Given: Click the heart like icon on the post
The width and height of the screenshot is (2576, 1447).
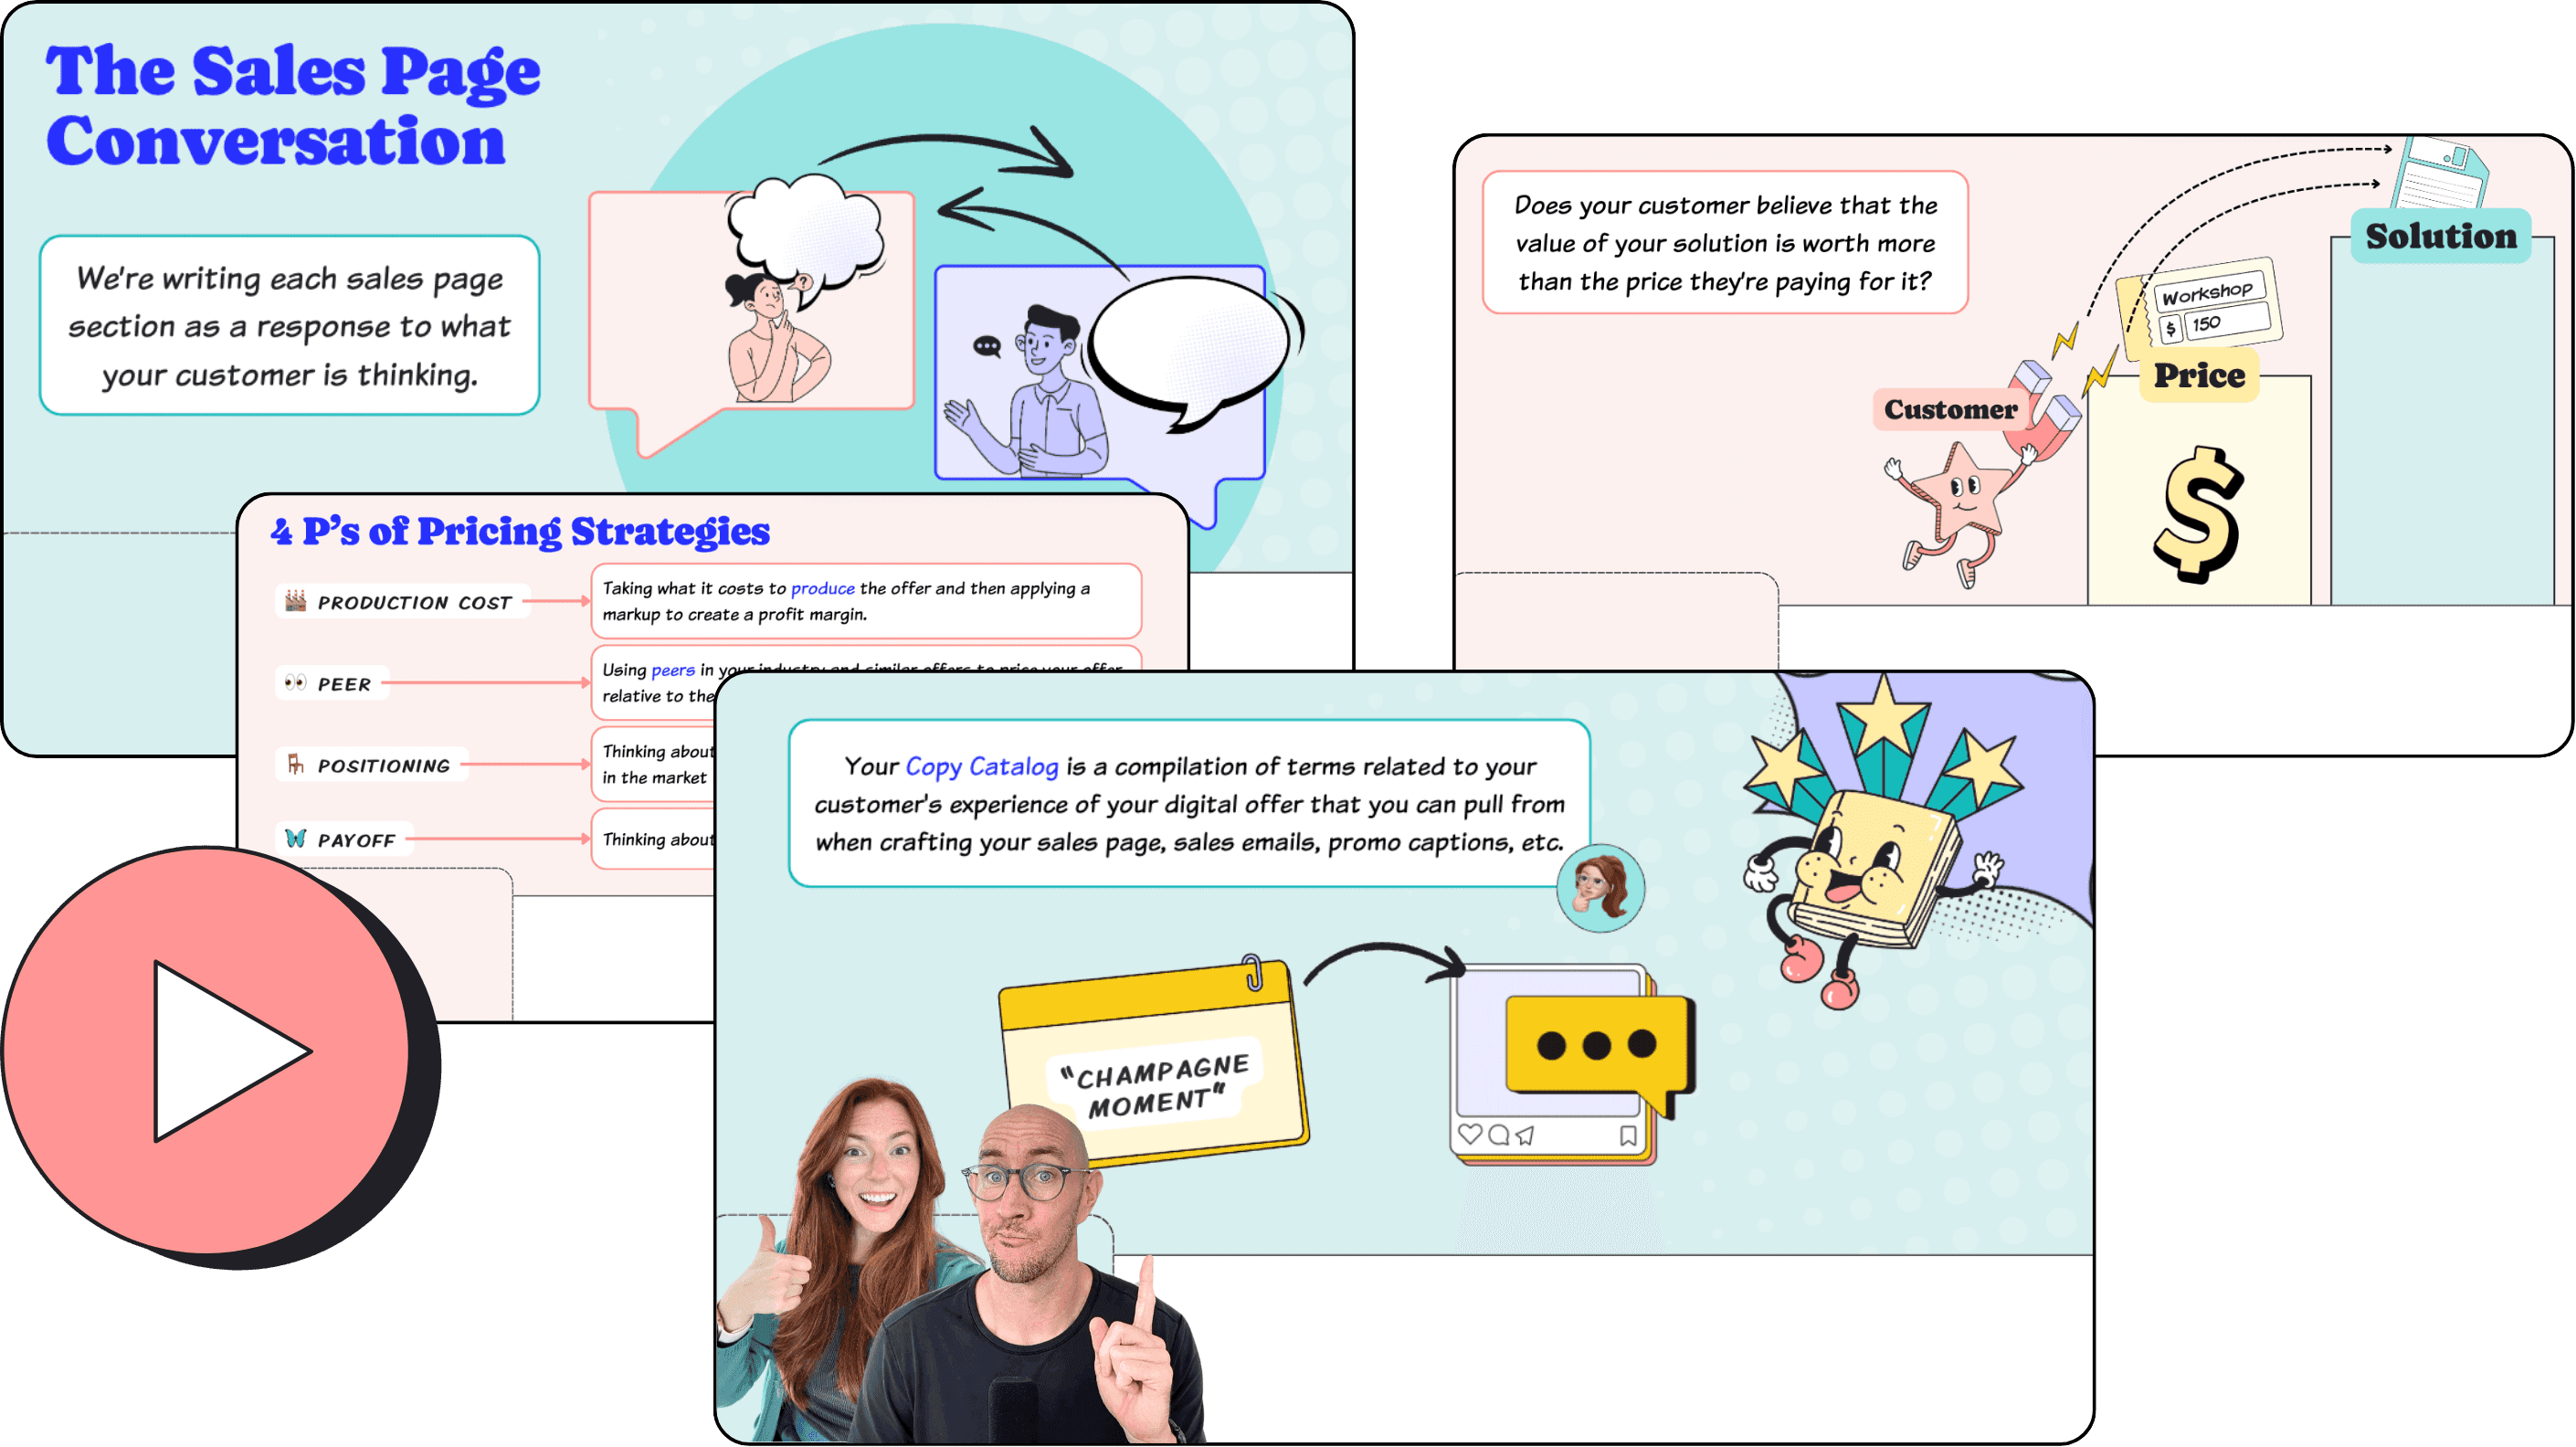Looking at the screenshot, I should point(1469,1134).
